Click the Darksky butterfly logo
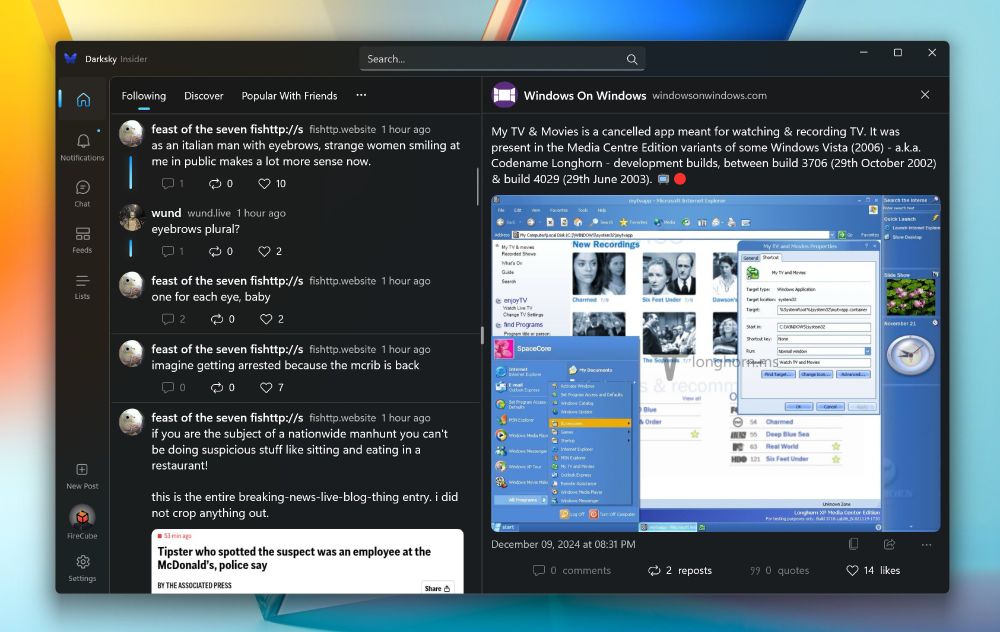This screenshot has width=1000, height=632. pos(70,59)
